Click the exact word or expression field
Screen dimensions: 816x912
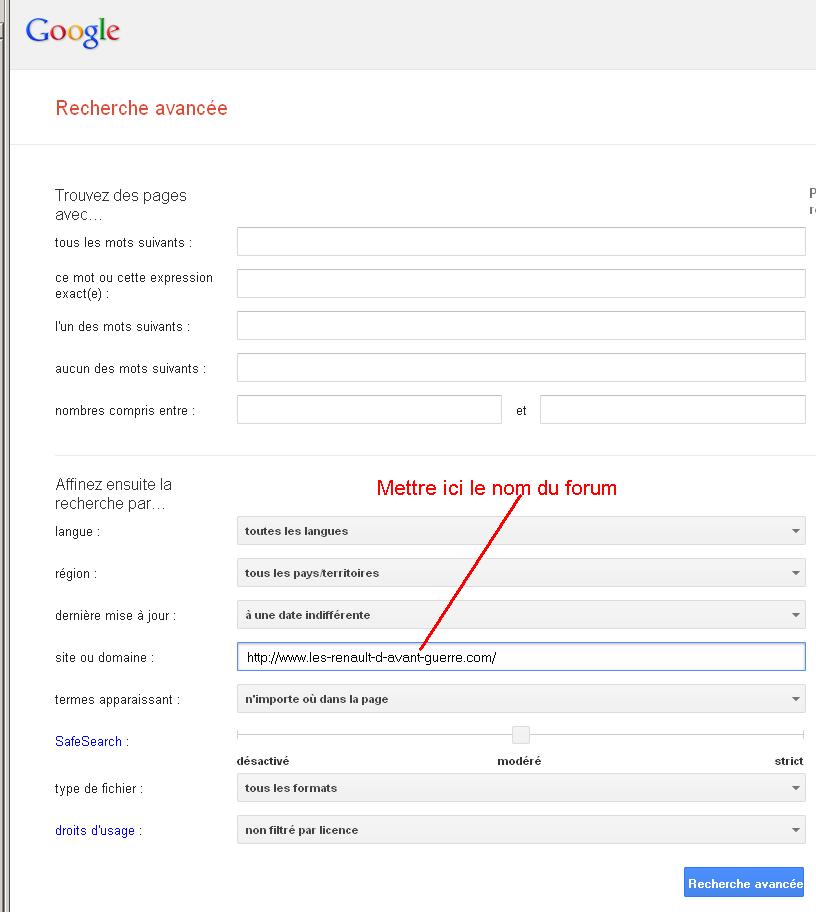tap(521, 283)
